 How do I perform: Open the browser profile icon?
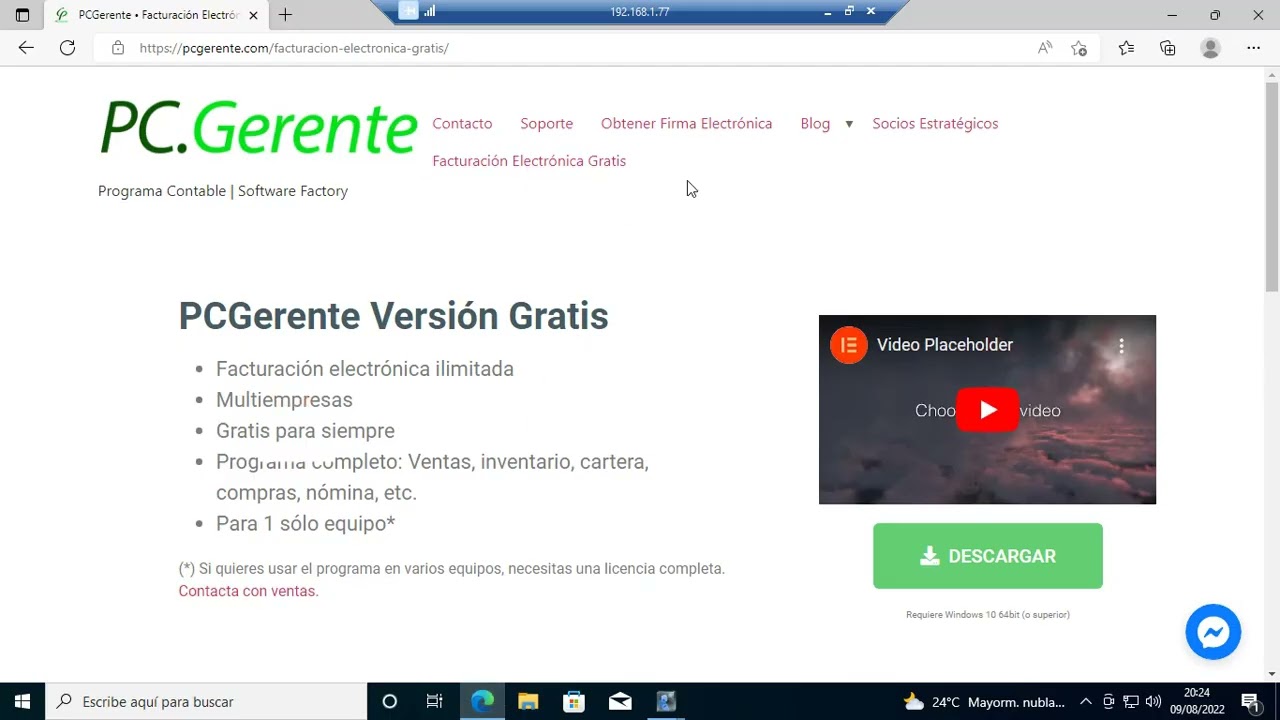click(x=1210, y=48)
